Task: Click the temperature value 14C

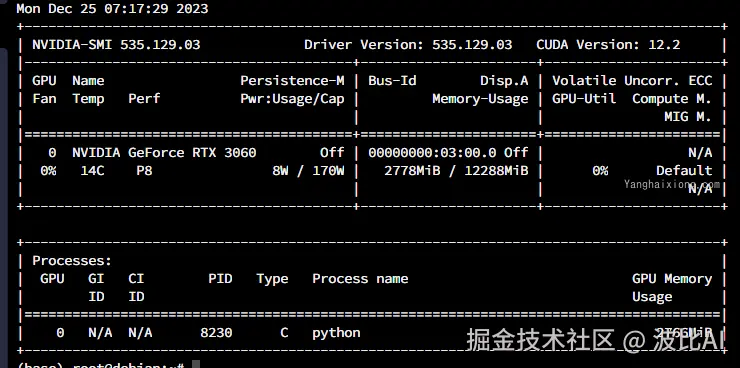Action: (x=92, y=170)
